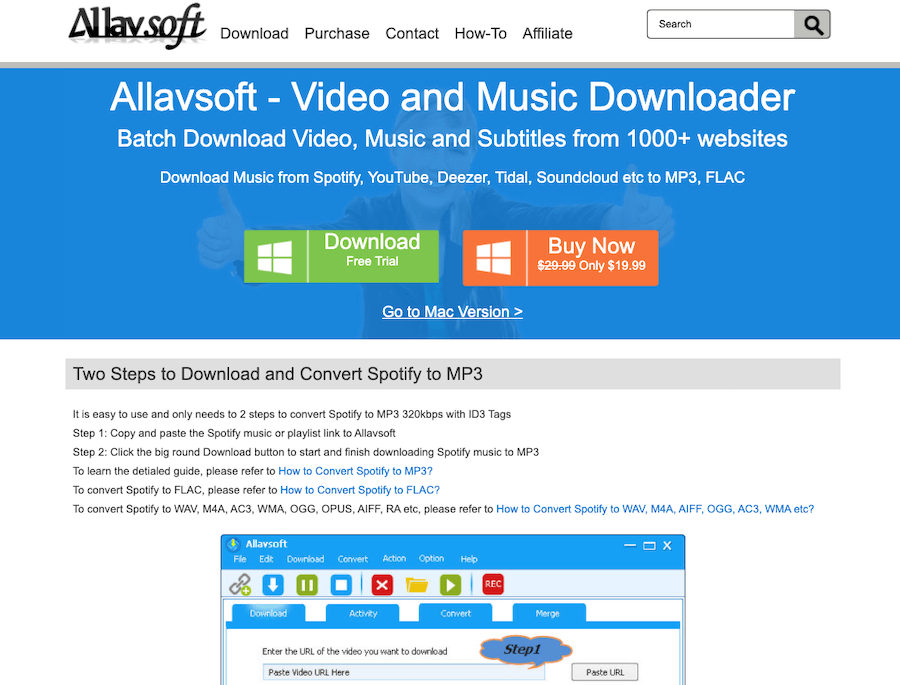Click the Paste Video URL Here field
This screenshot has height=685, width=900.
(x=404, y=672)
